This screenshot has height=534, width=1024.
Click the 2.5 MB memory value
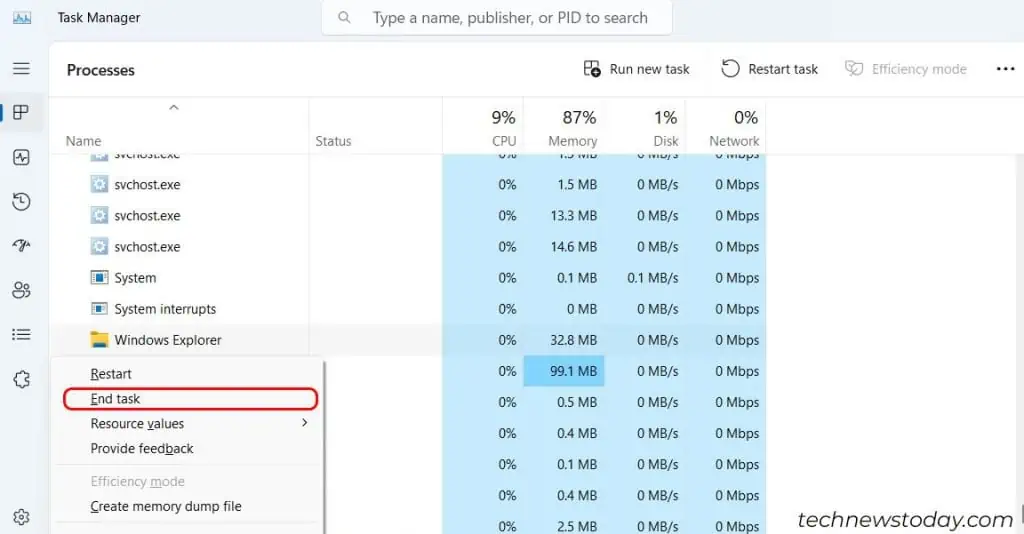pyautogui.click(x=577, y=526)
